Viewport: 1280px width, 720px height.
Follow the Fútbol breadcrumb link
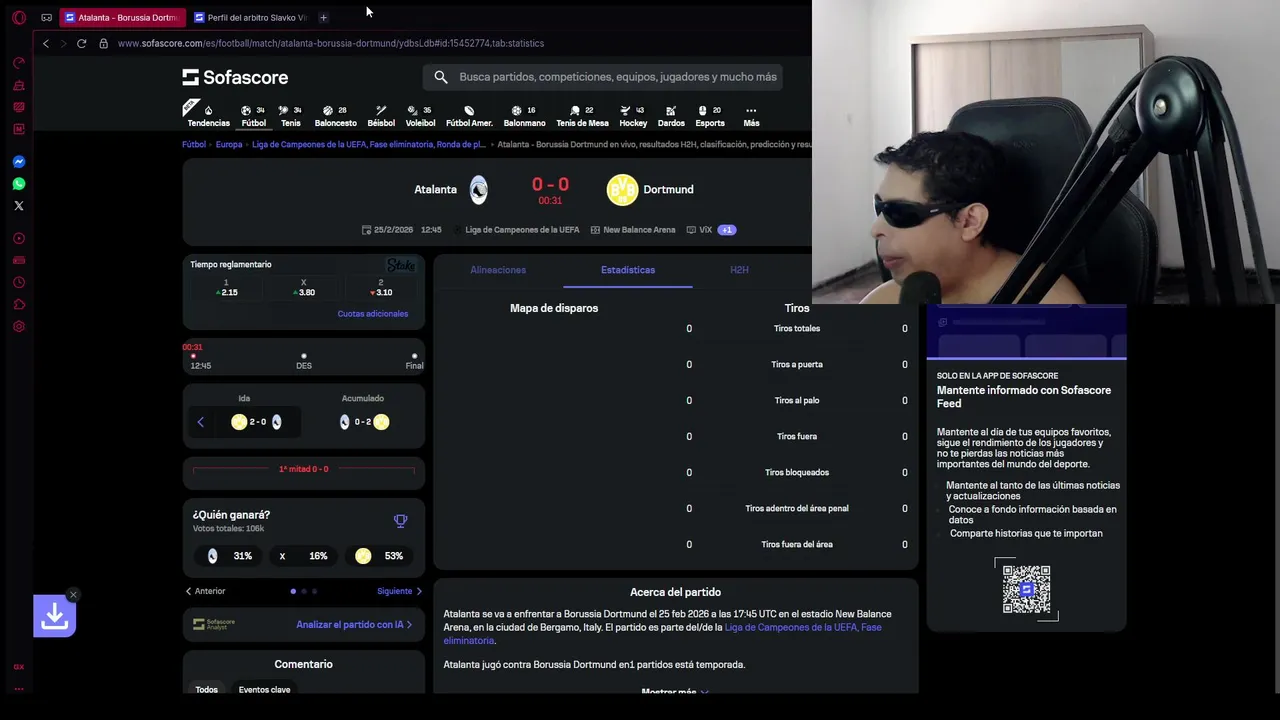pos(194,144)
